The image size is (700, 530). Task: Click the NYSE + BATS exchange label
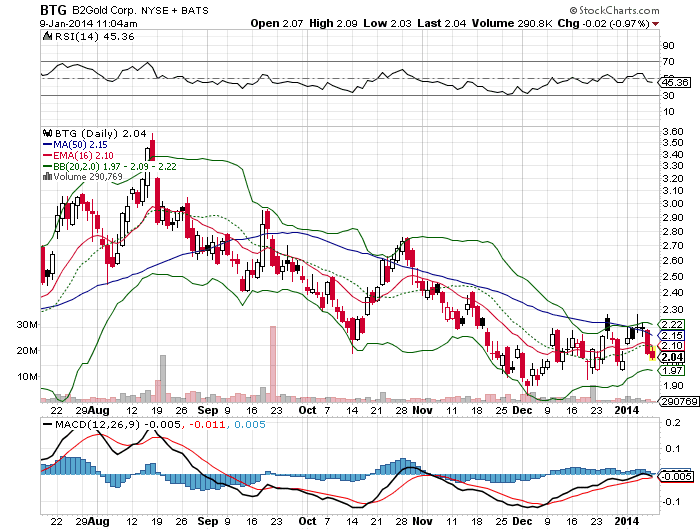point(175,10)
